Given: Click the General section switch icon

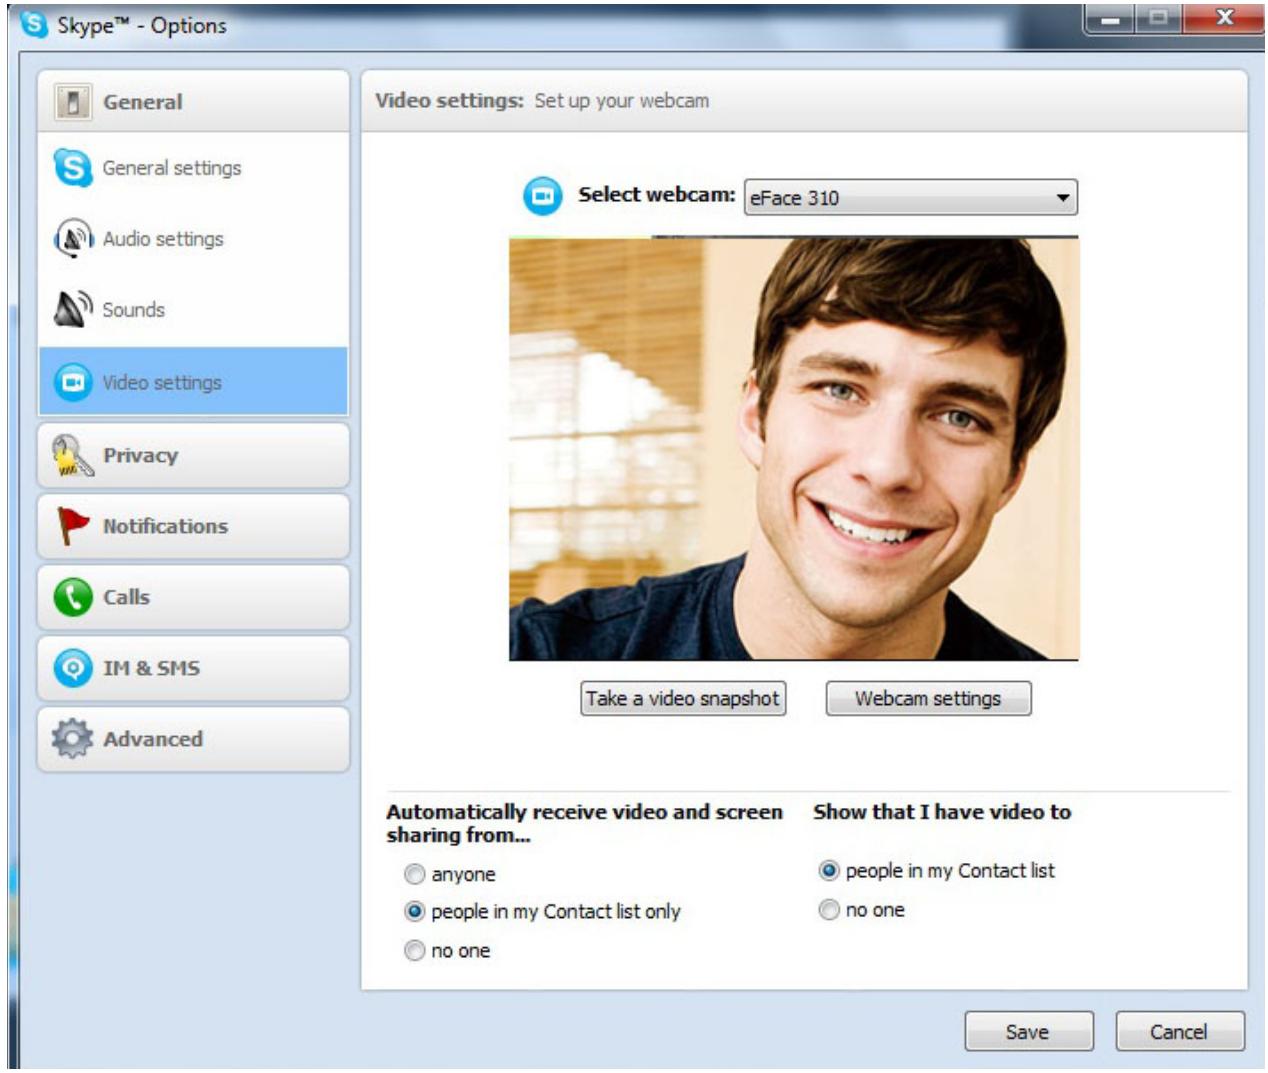Looking at the screenshot, I should pyautogui.click(x=72, y=101).
